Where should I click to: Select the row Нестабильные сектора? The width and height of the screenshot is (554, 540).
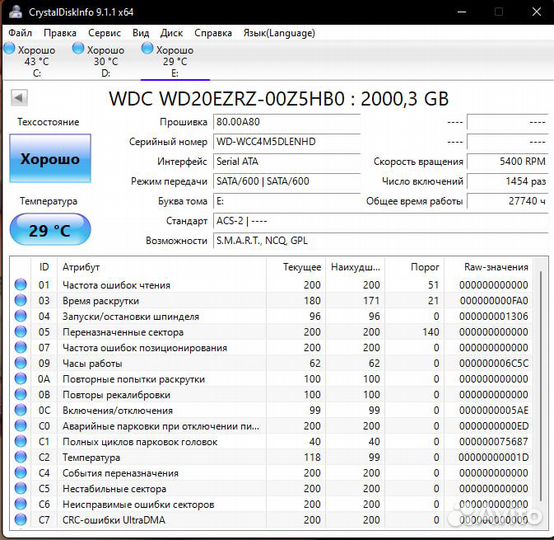pos(271,488)
